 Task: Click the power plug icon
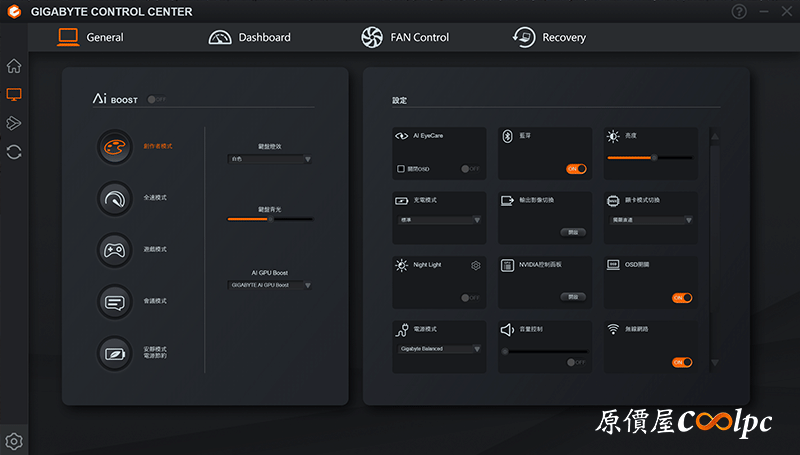pyautogui.click(x=402, y=330)
